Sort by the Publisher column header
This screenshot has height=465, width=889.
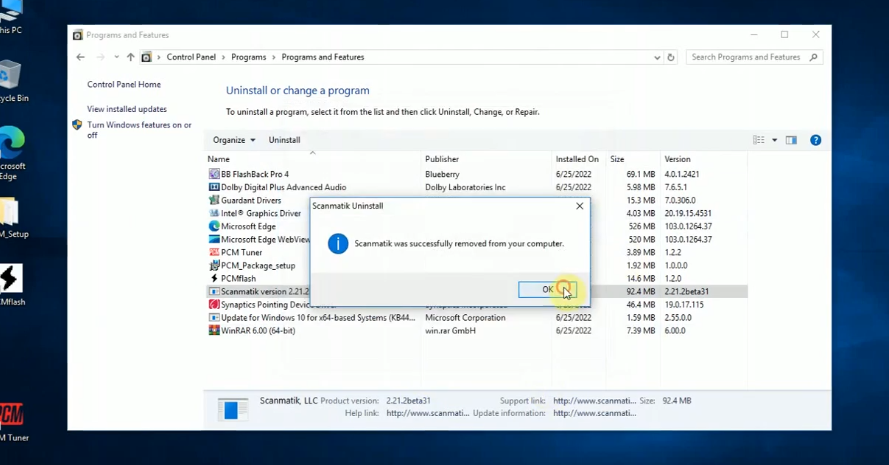click(x=442, y=159)
